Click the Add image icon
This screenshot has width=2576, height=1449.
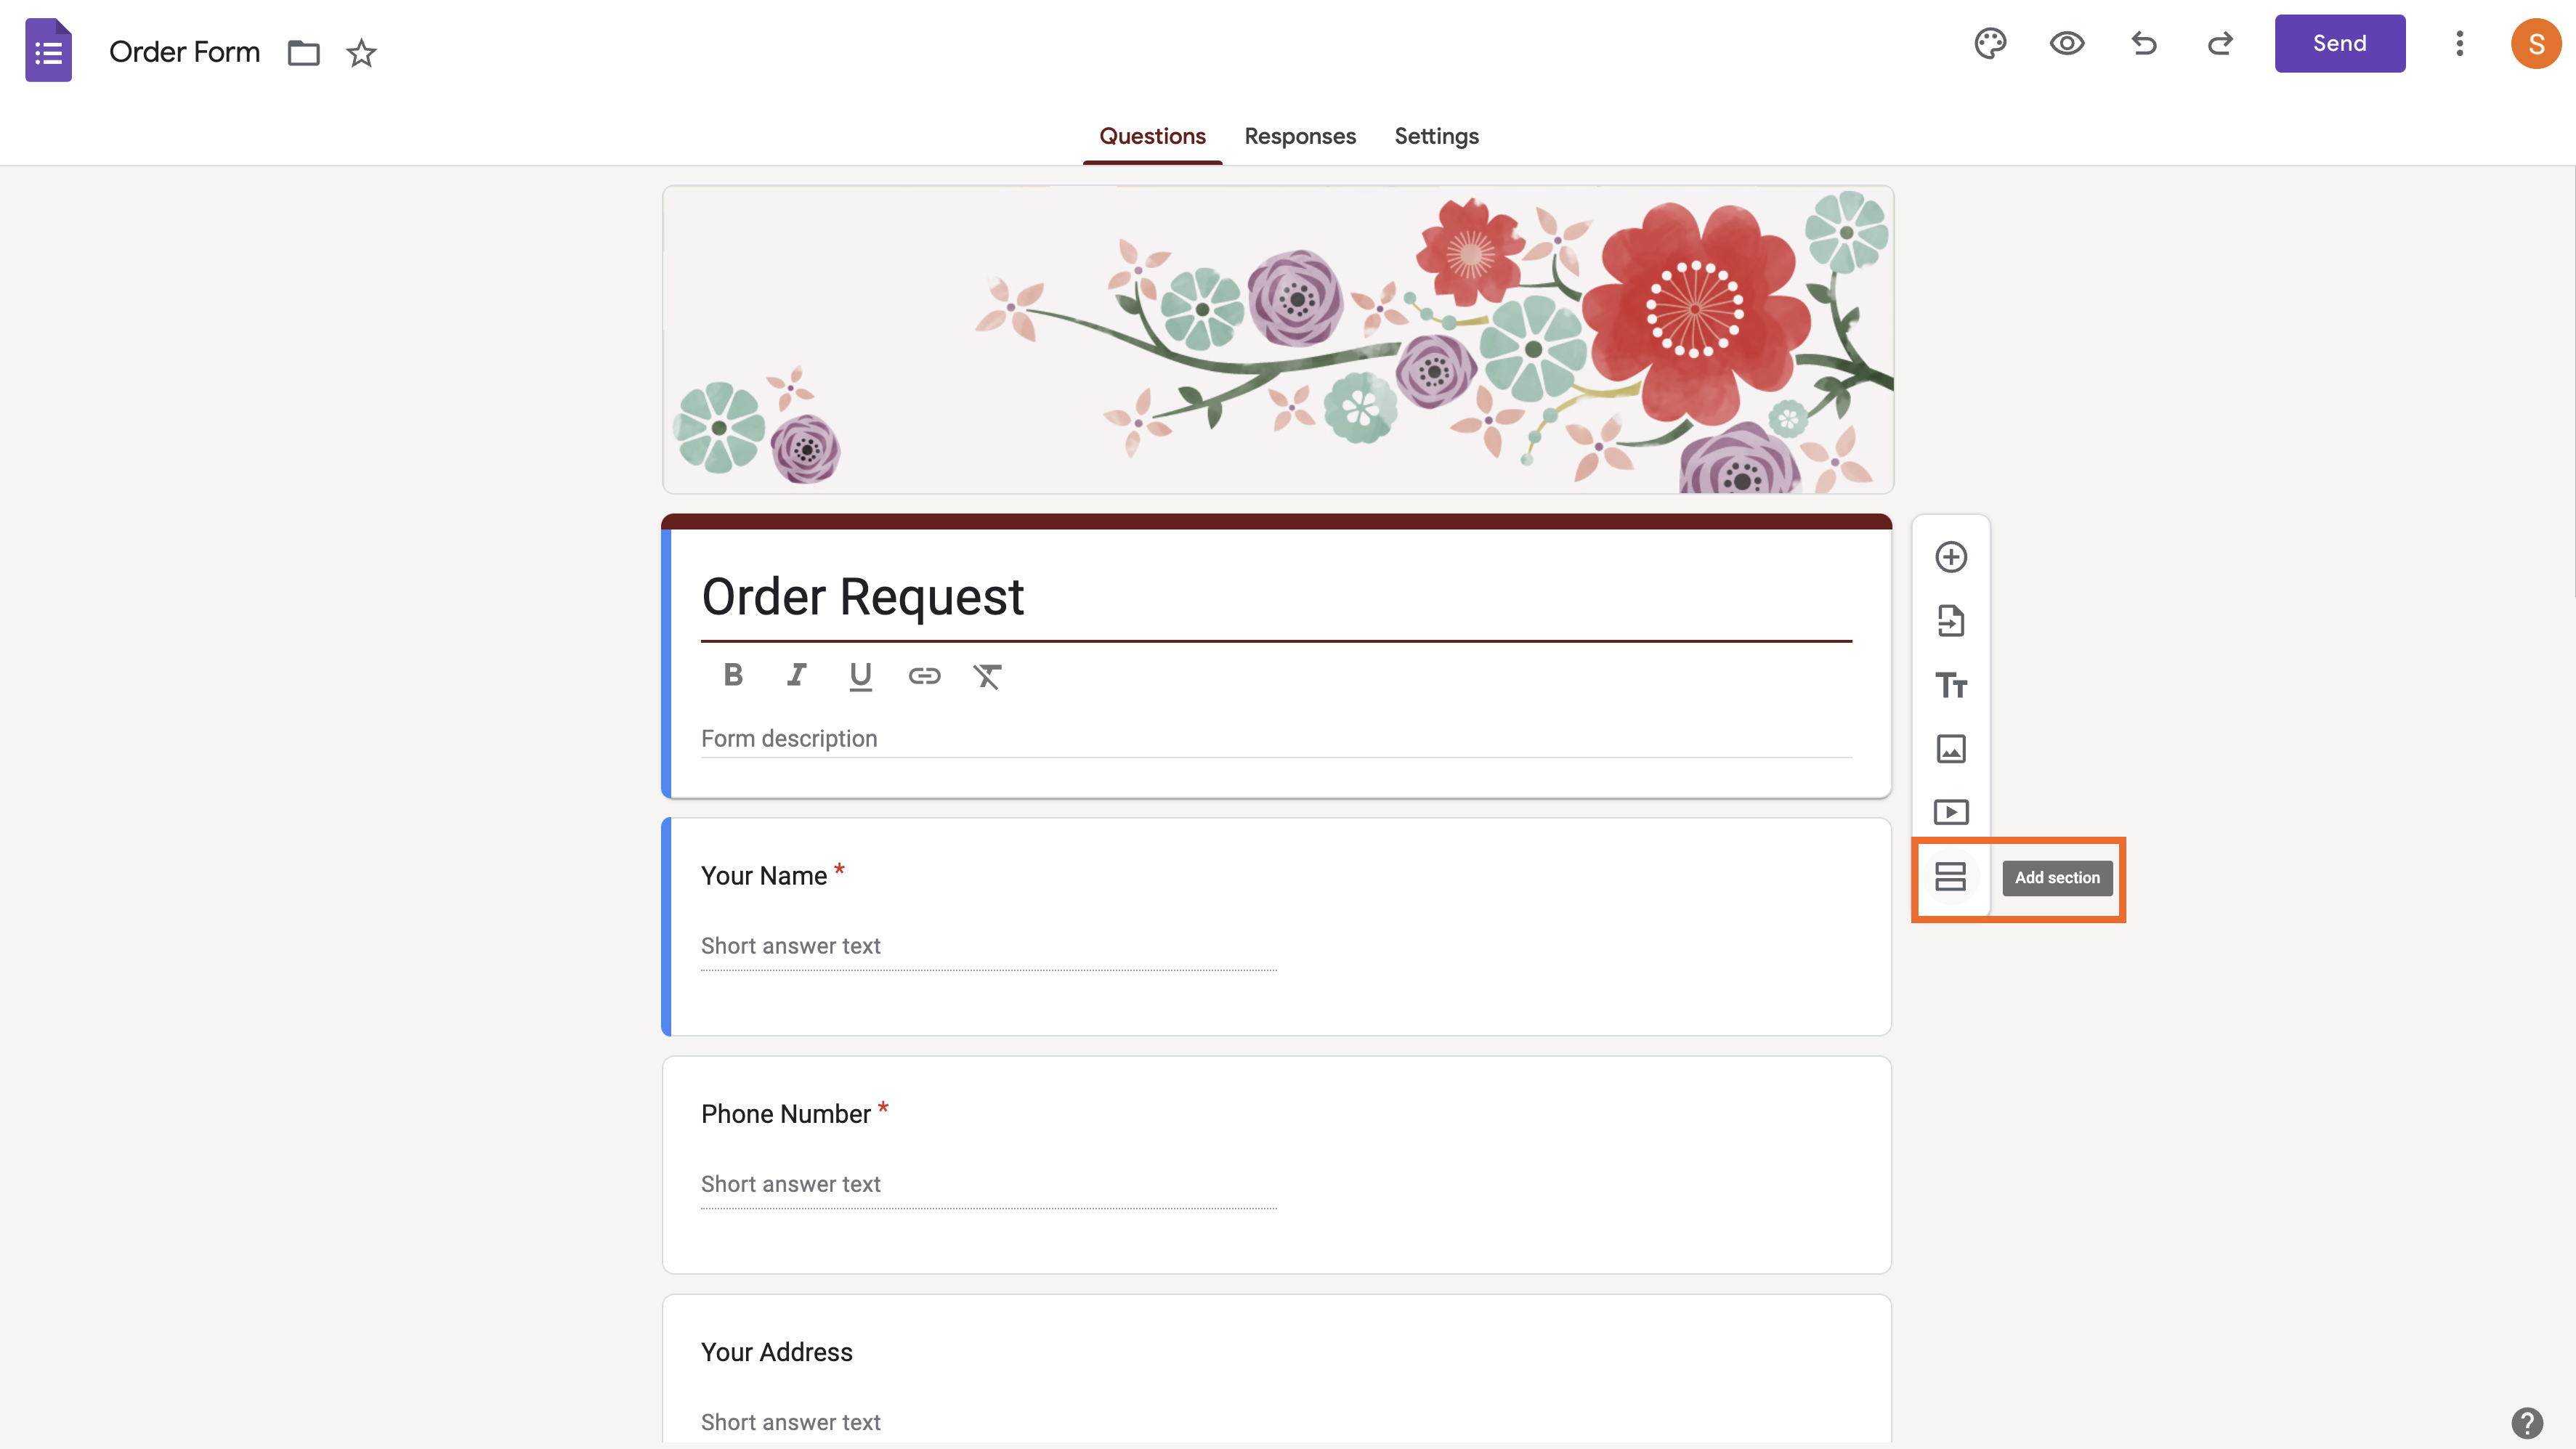(x=1950, y=749)
